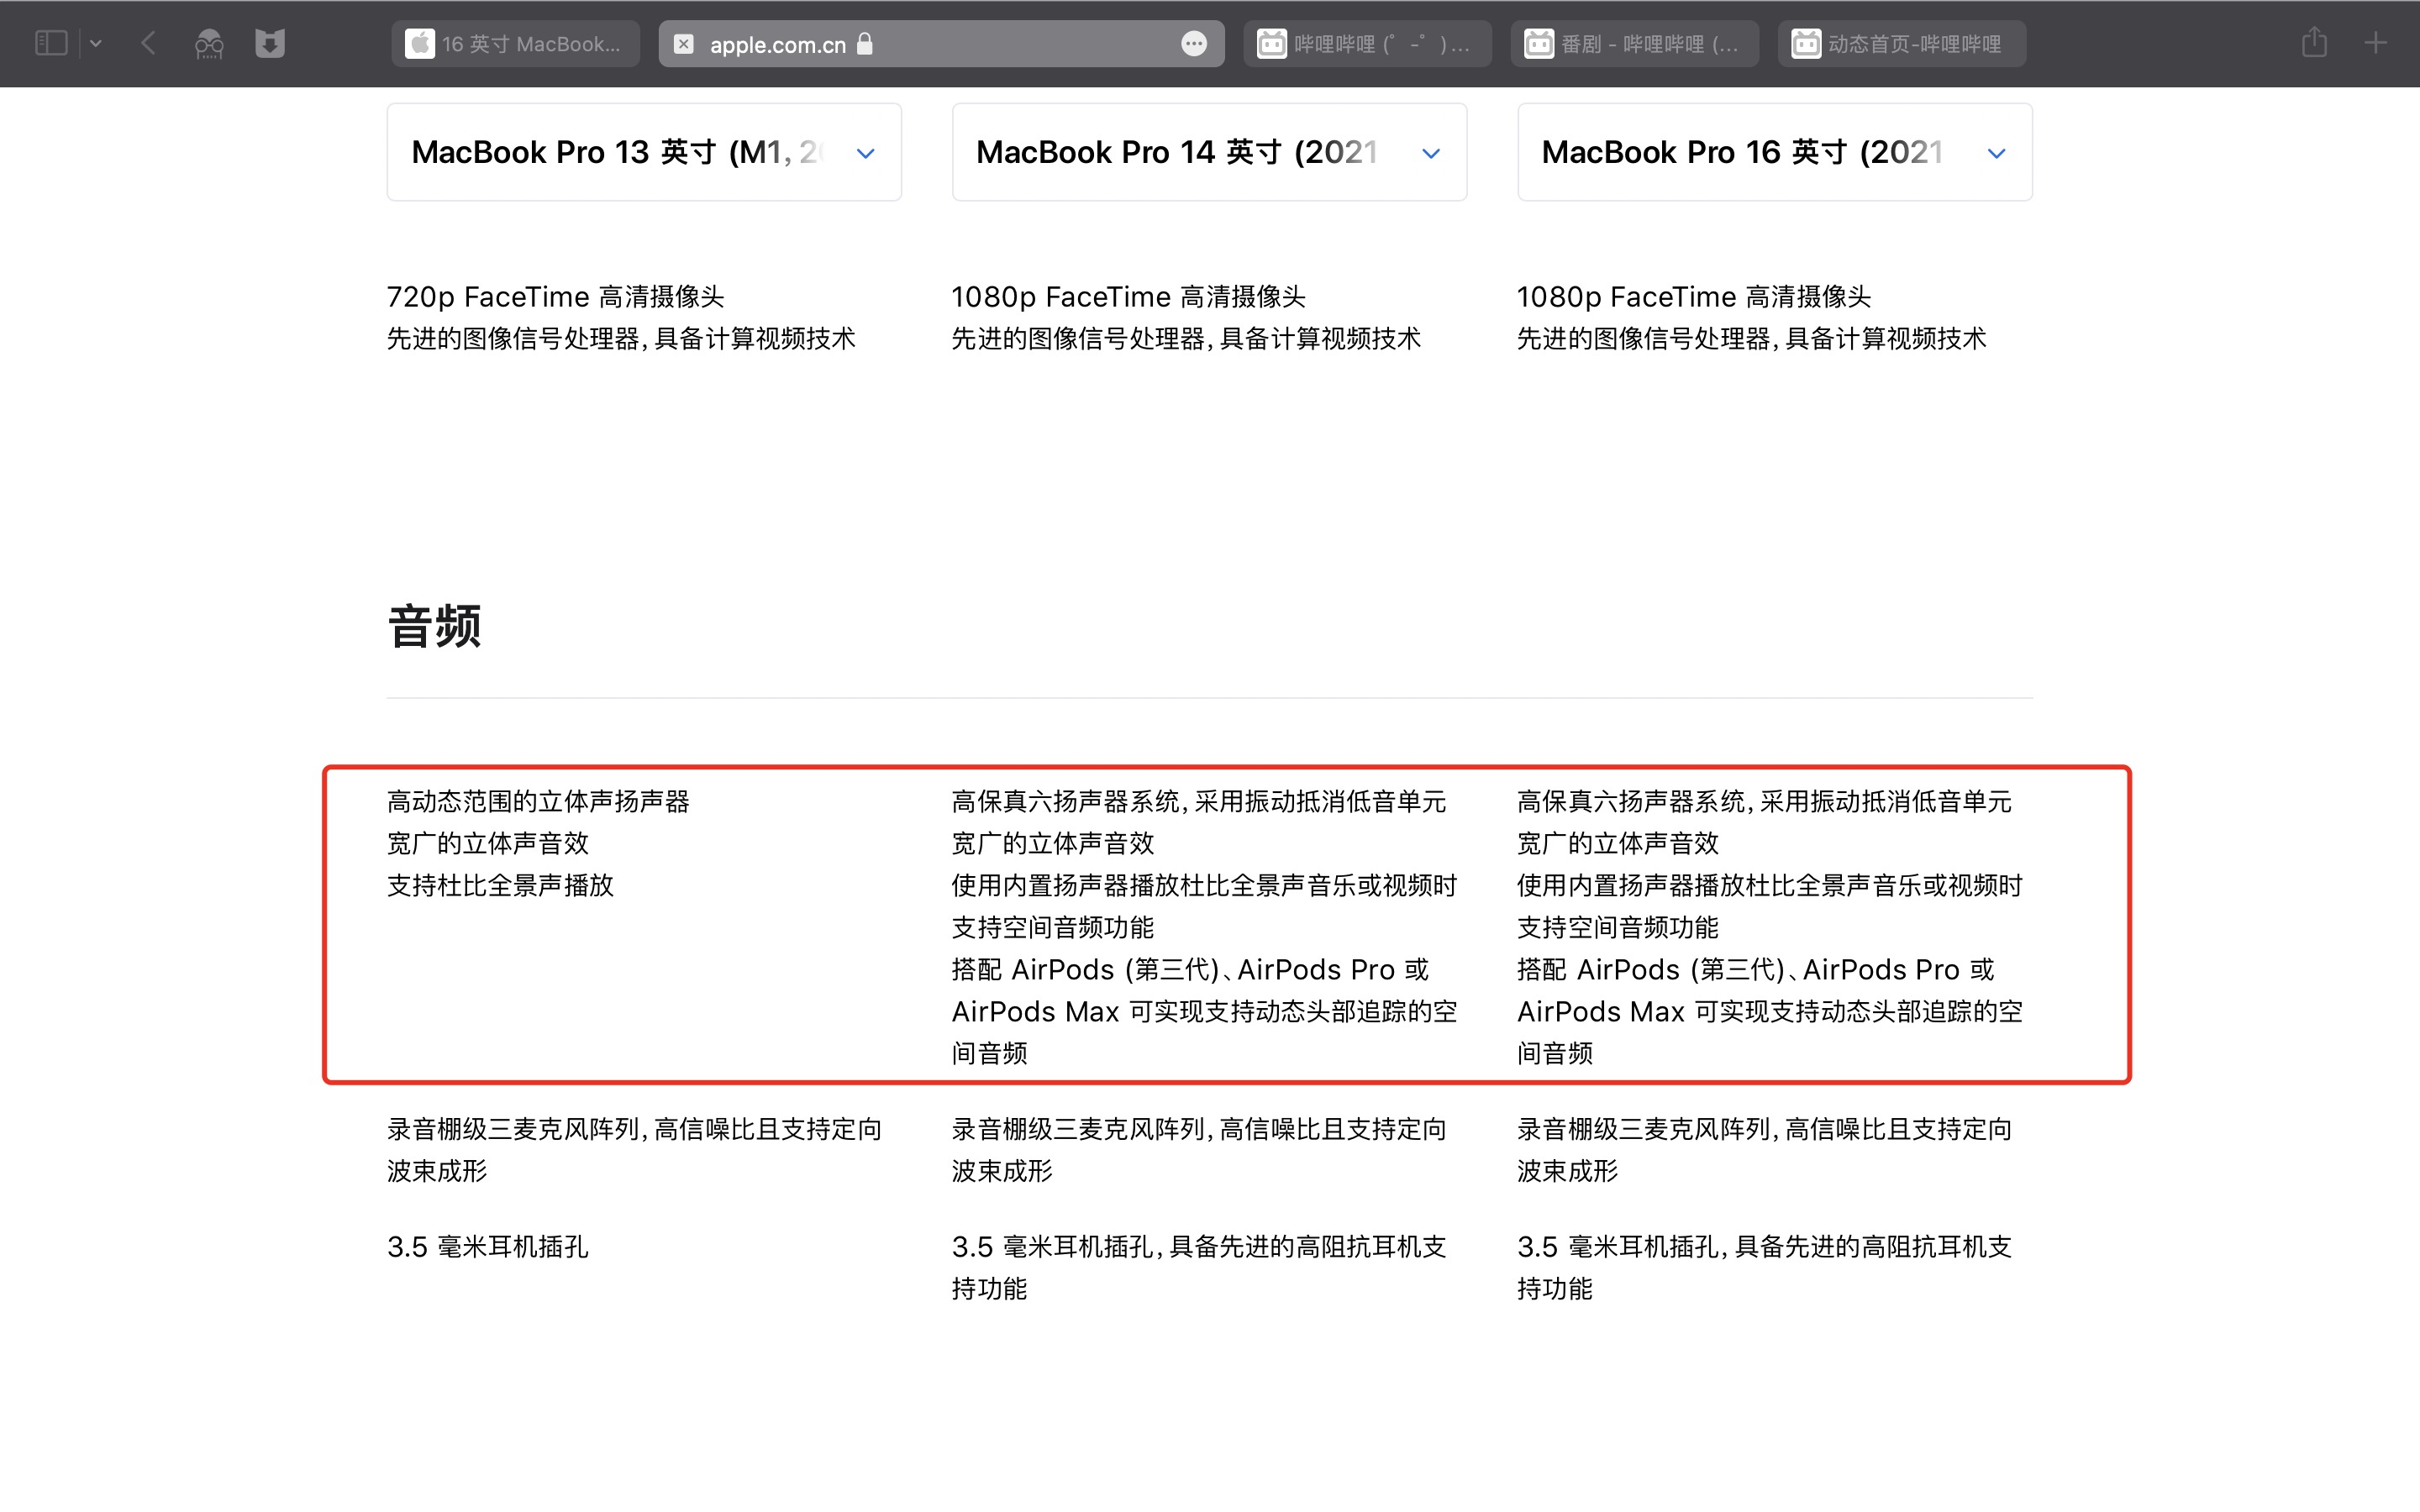
Task: Click the glasses extension icon
Action: coord(209,43)
